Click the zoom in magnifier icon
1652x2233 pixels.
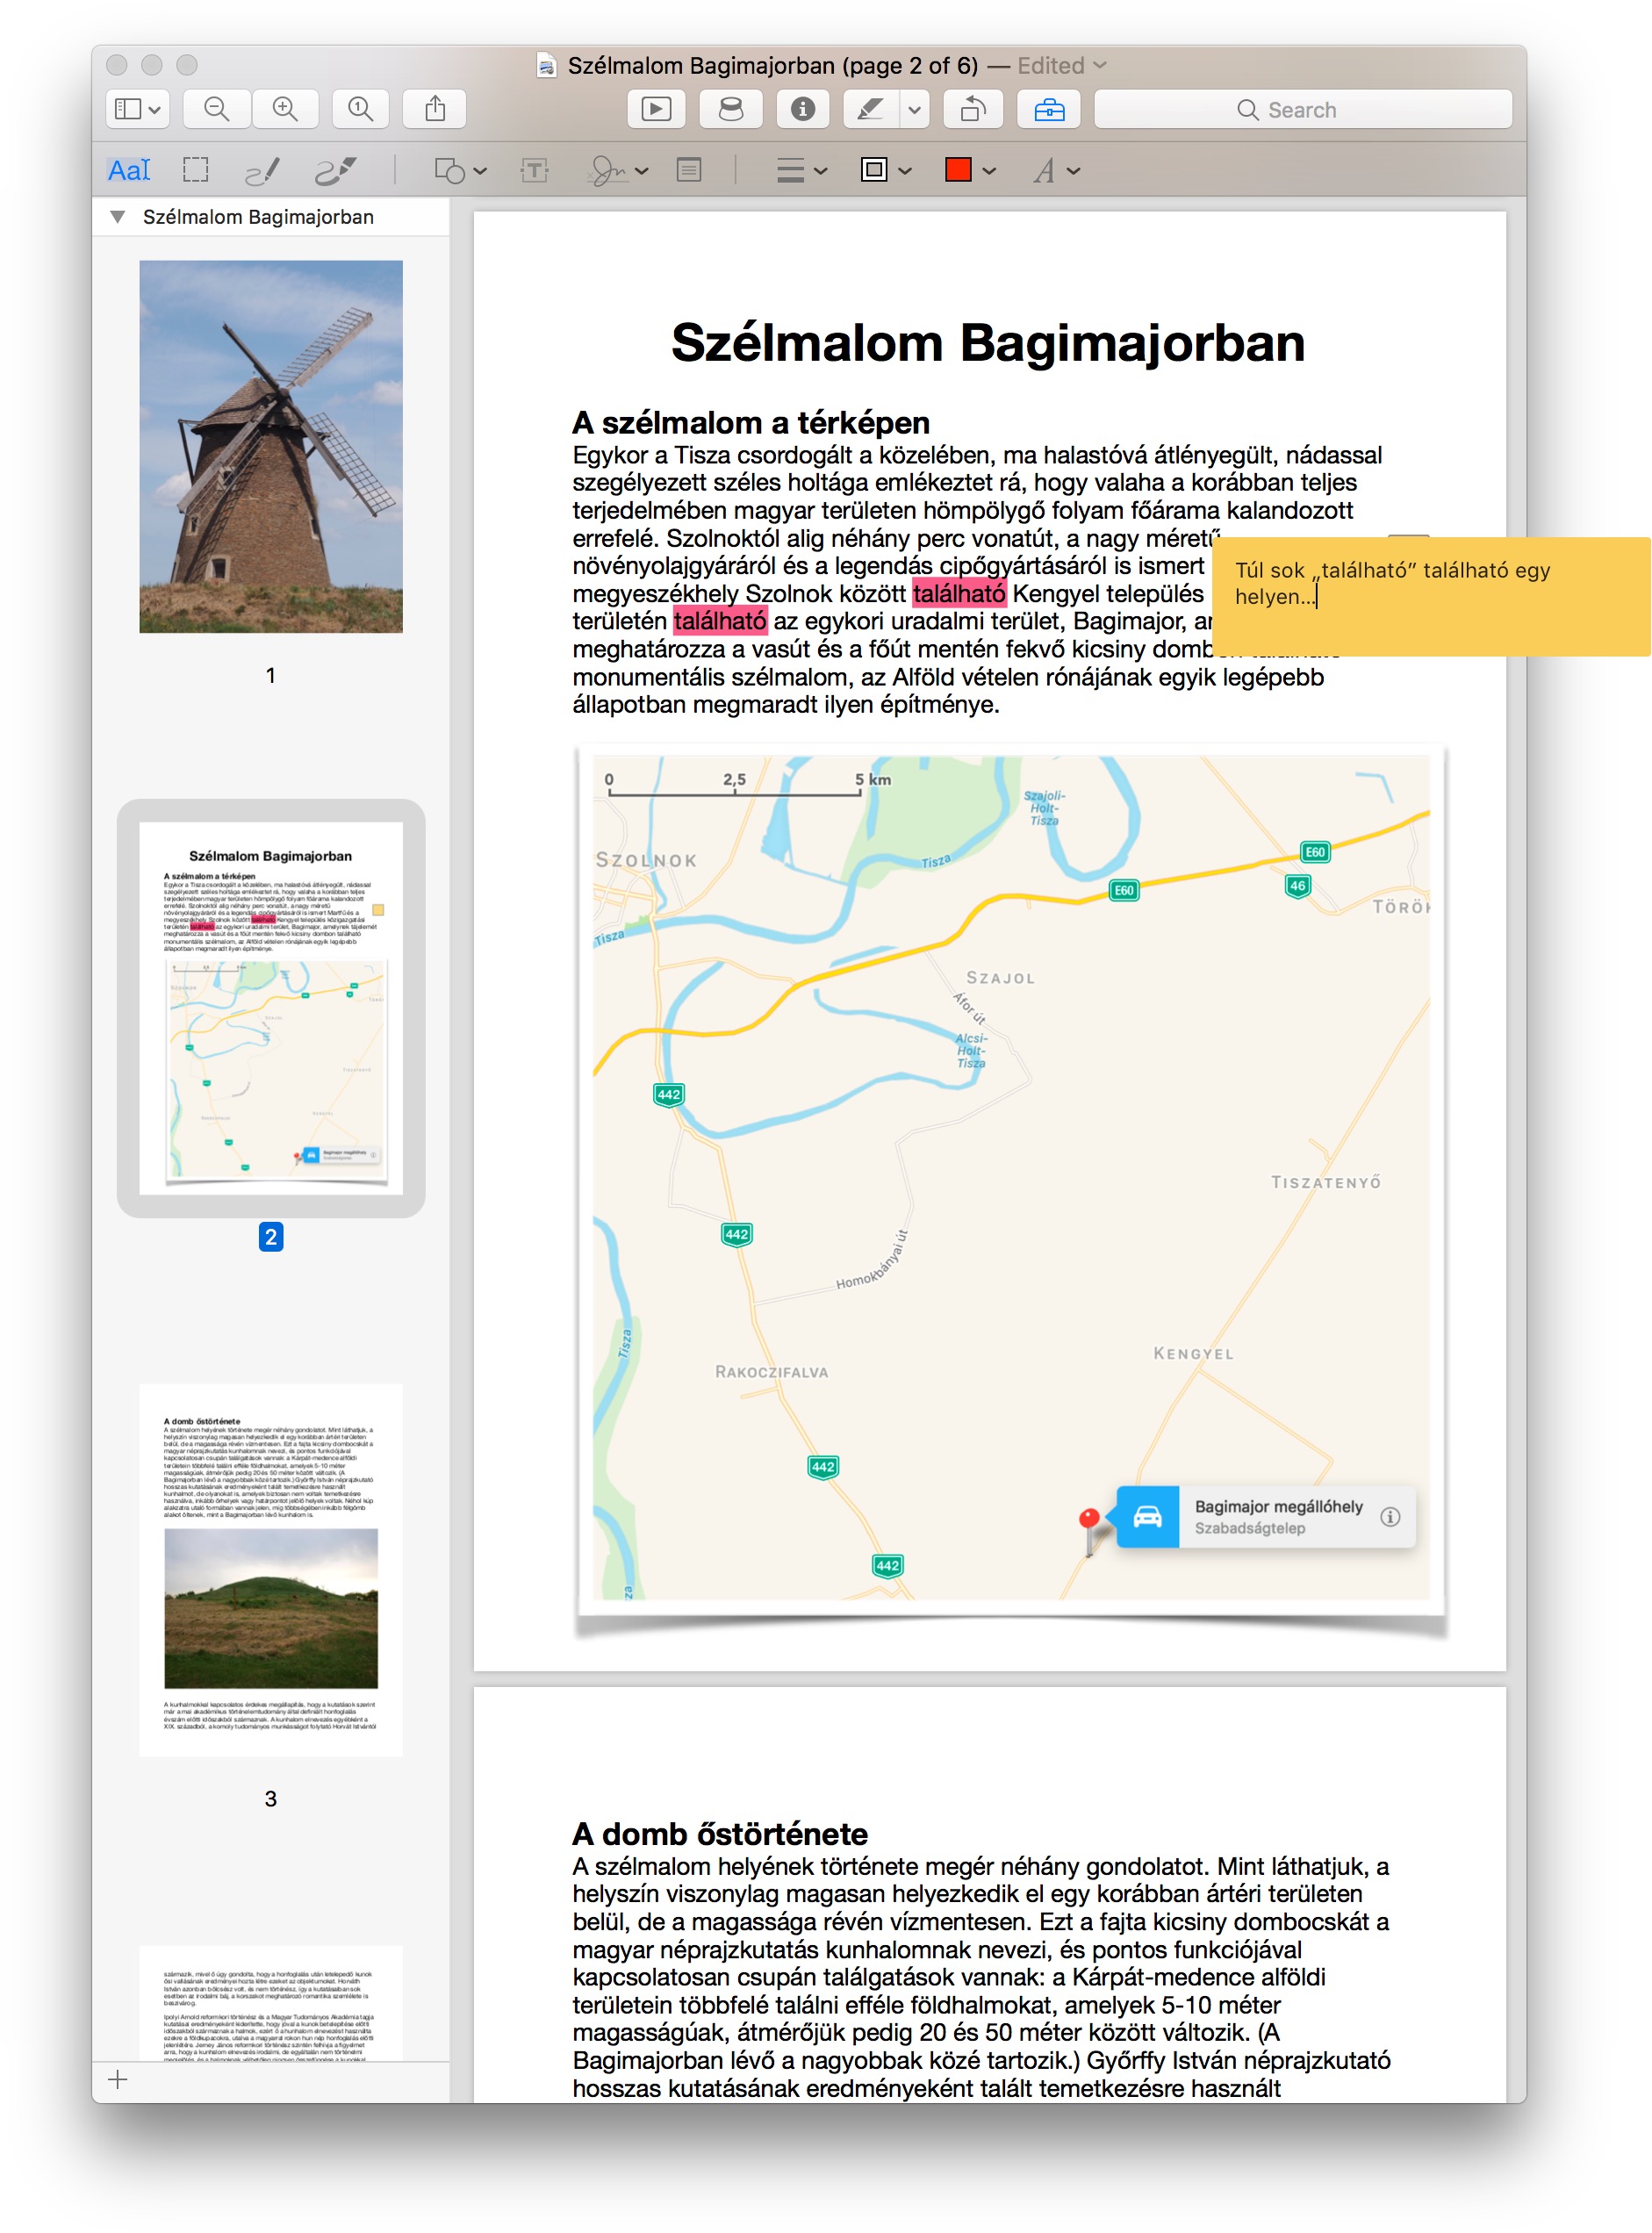pos(285,109)
